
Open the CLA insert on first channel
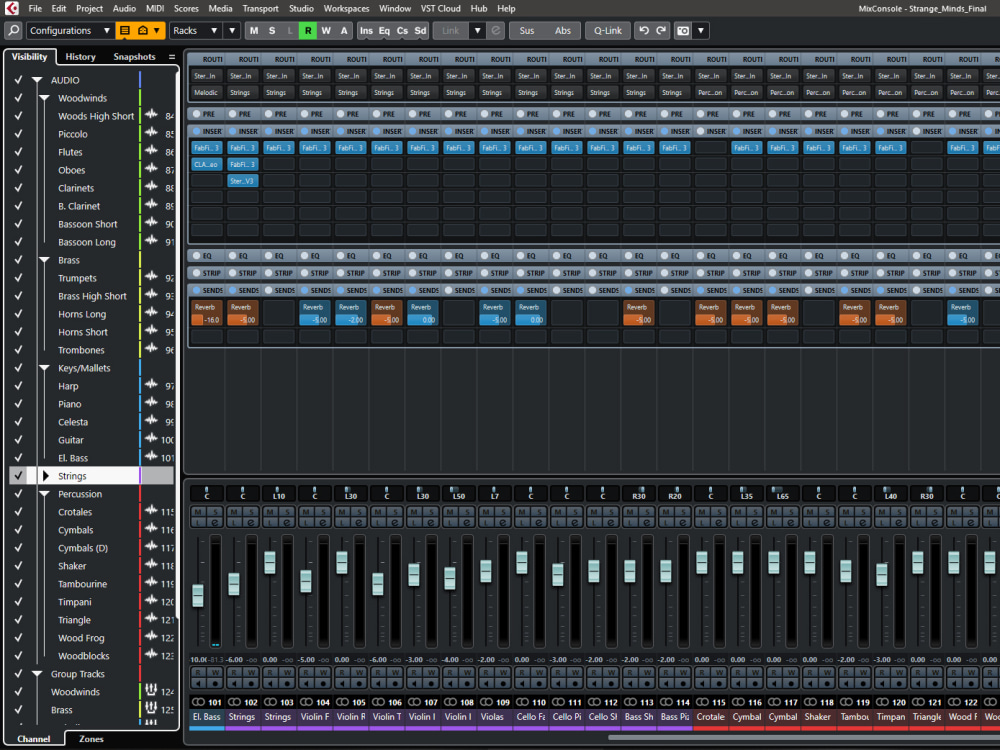(207, 164)
